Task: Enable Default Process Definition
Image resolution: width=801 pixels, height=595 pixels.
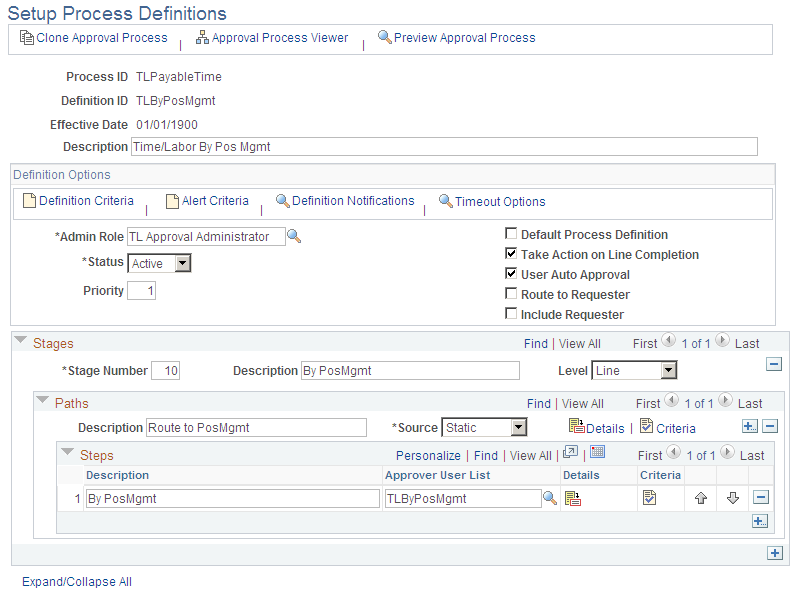Action: (x=511, y=234)
